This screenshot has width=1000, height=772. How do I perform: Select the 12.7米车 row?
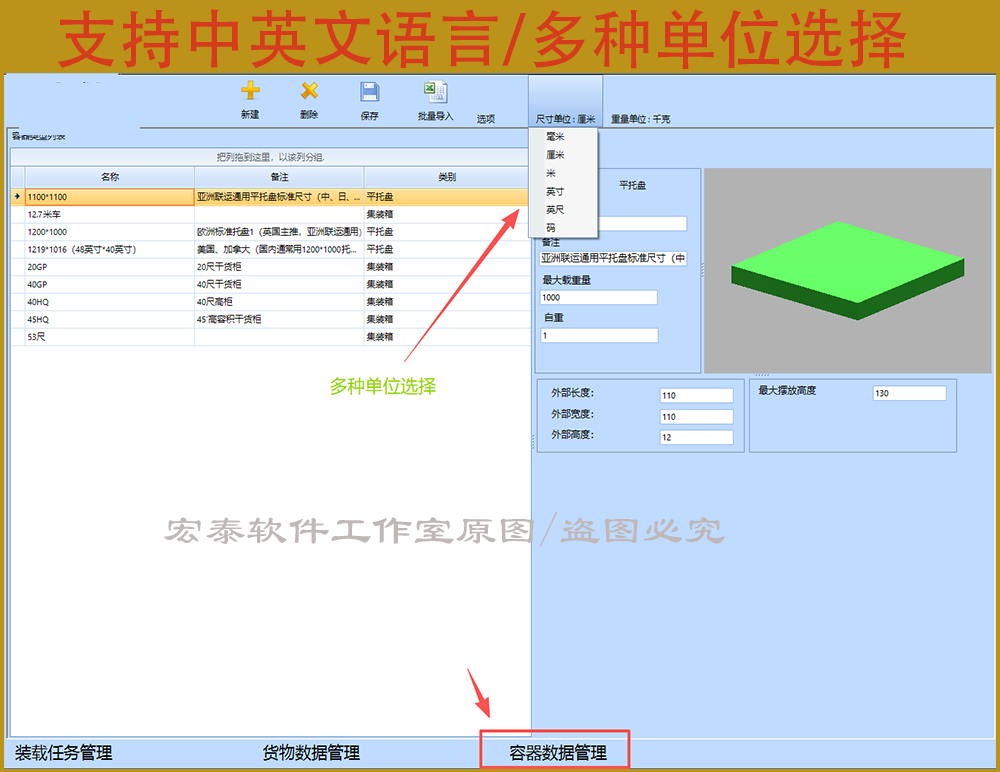click(x=270, y=214)
